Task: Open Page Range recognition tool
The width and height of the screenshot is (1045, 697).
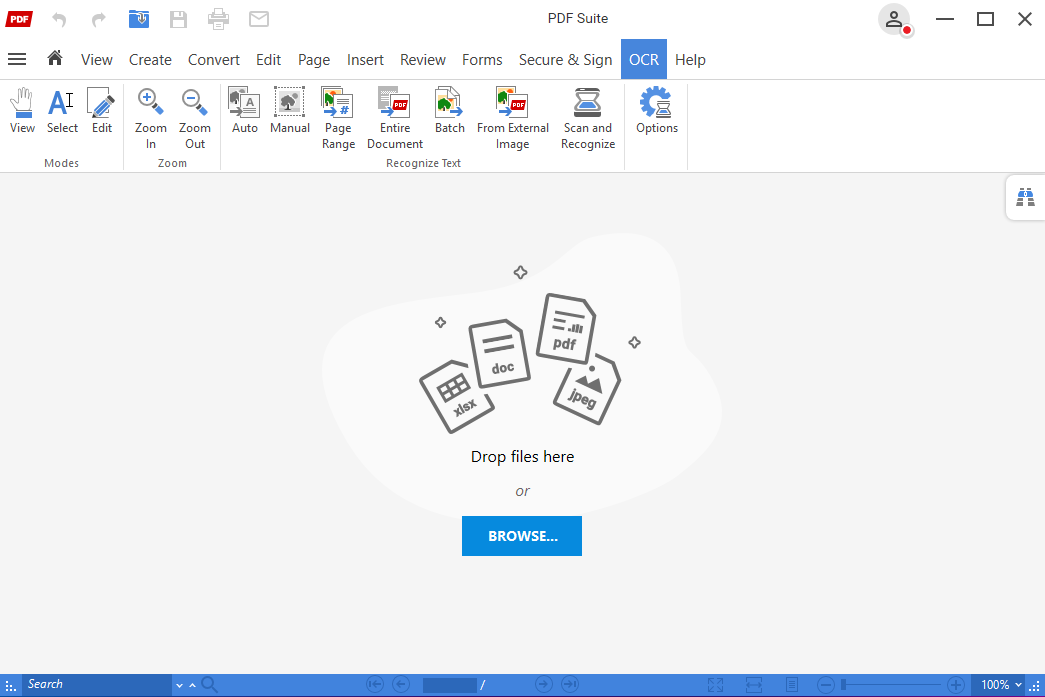Action: coord(338,118)
